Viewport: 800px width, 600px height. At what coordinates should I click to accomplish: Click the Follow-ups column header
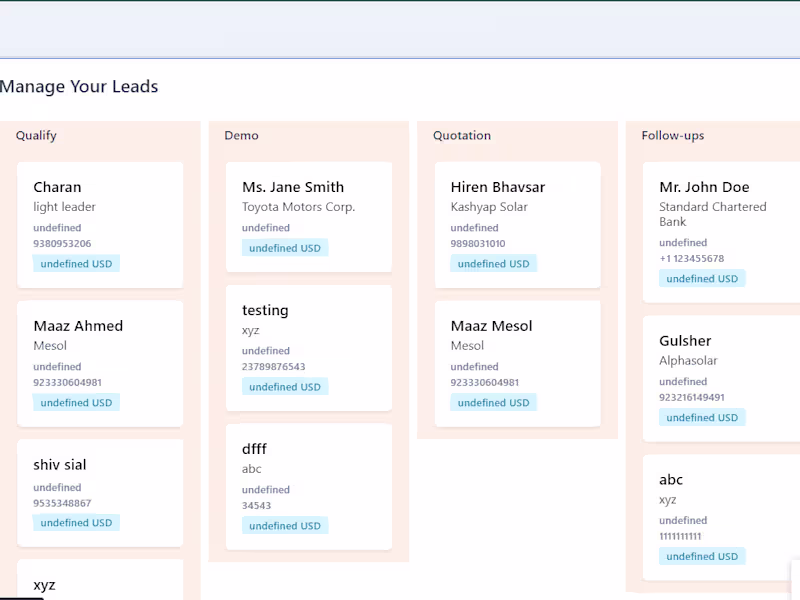pyautogui.click(x=673, y=136)
